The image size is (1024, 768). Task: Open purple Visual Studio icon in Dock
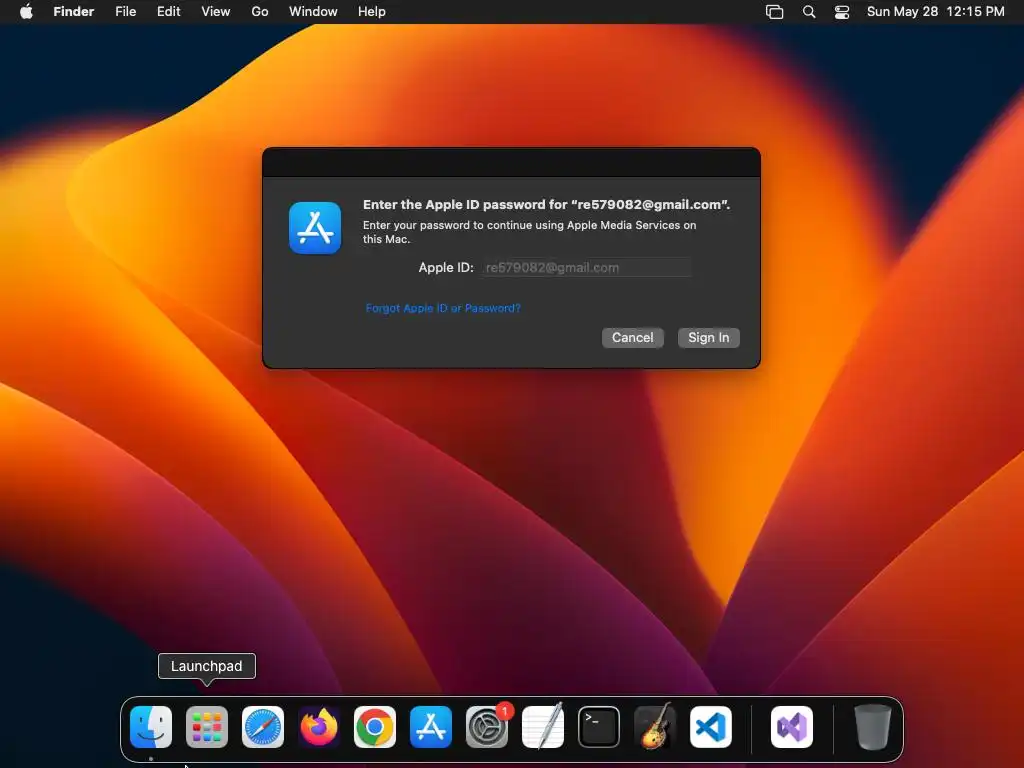792,727
